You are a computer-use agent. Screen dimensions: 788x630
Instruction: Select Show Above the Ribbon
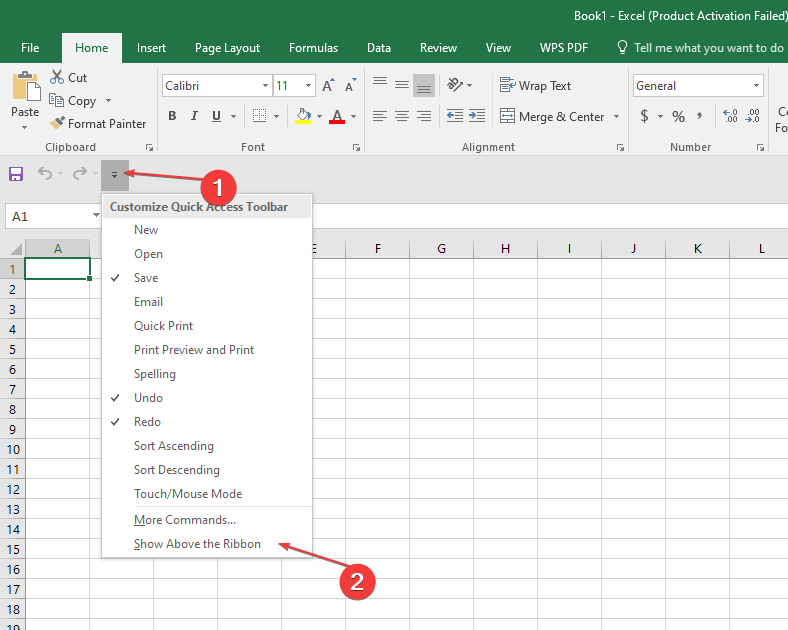[x=197, y=544]
